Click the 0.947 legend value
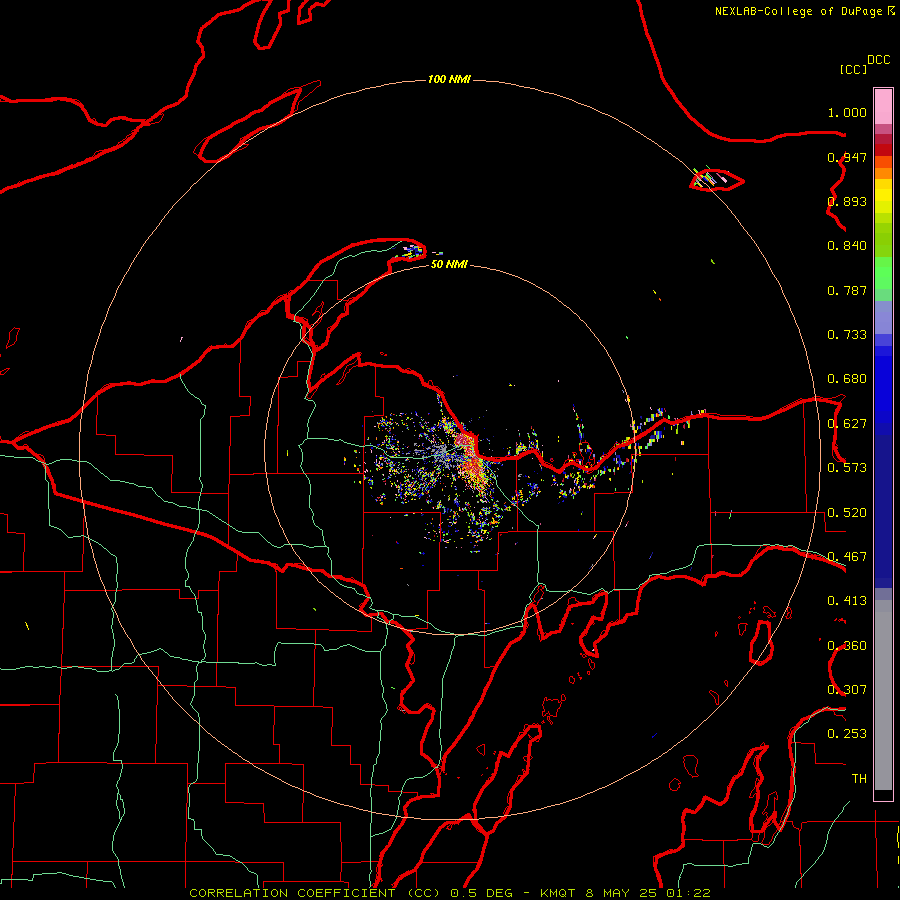This screenshot has width=900, height=900. click(x=847, y=157)
